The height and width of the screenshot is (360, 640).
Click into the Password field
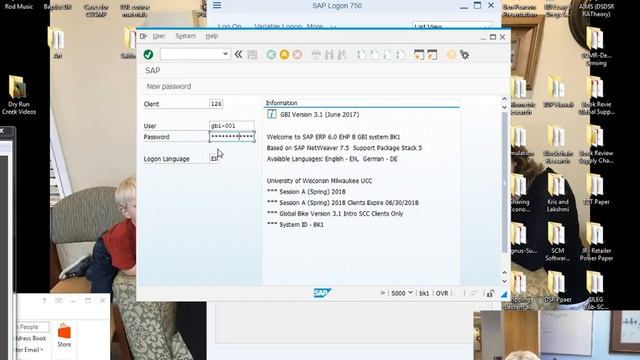pos(232,136)
